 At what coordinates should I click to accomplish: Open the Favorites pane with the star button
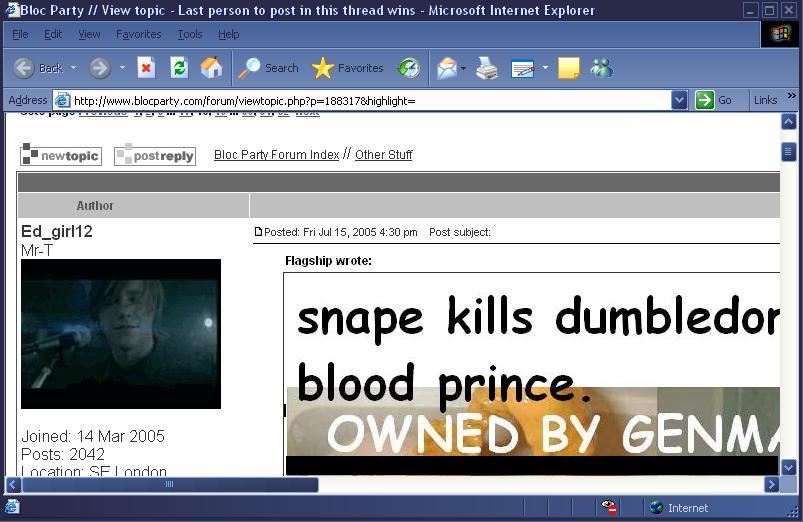[x=348, y=68]
